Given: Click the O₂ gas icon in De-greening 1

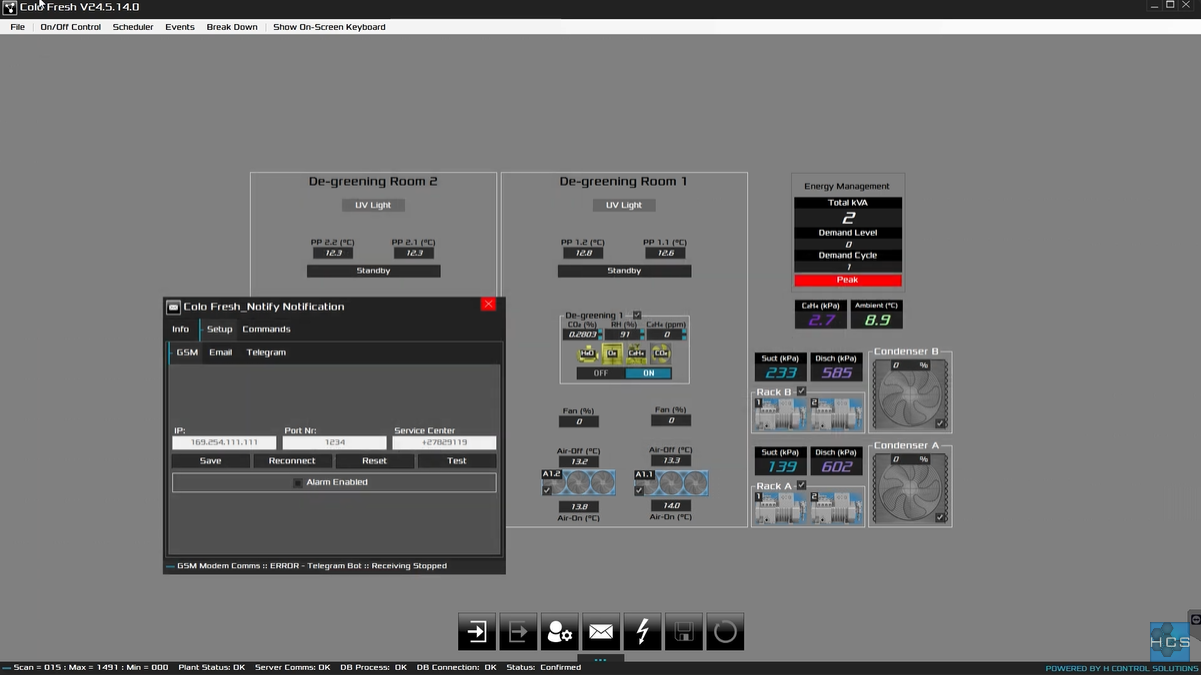Looking at the screenshot, I should [612, 353].
